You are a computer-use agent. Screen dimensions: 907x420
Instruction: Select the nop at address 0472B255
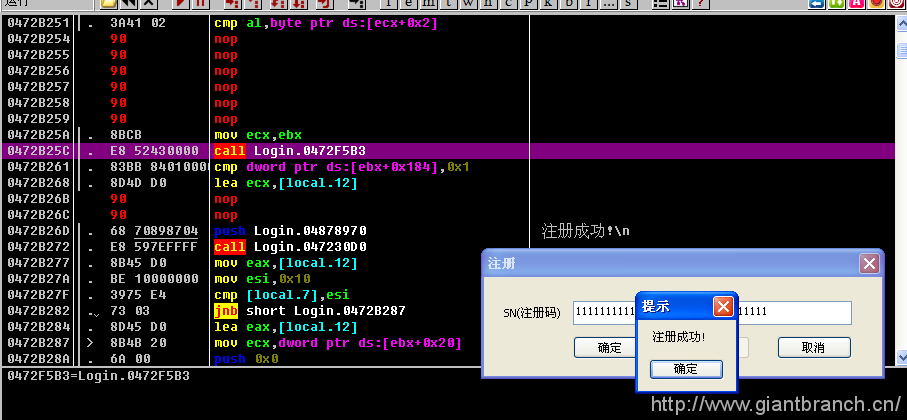point(226,56)
